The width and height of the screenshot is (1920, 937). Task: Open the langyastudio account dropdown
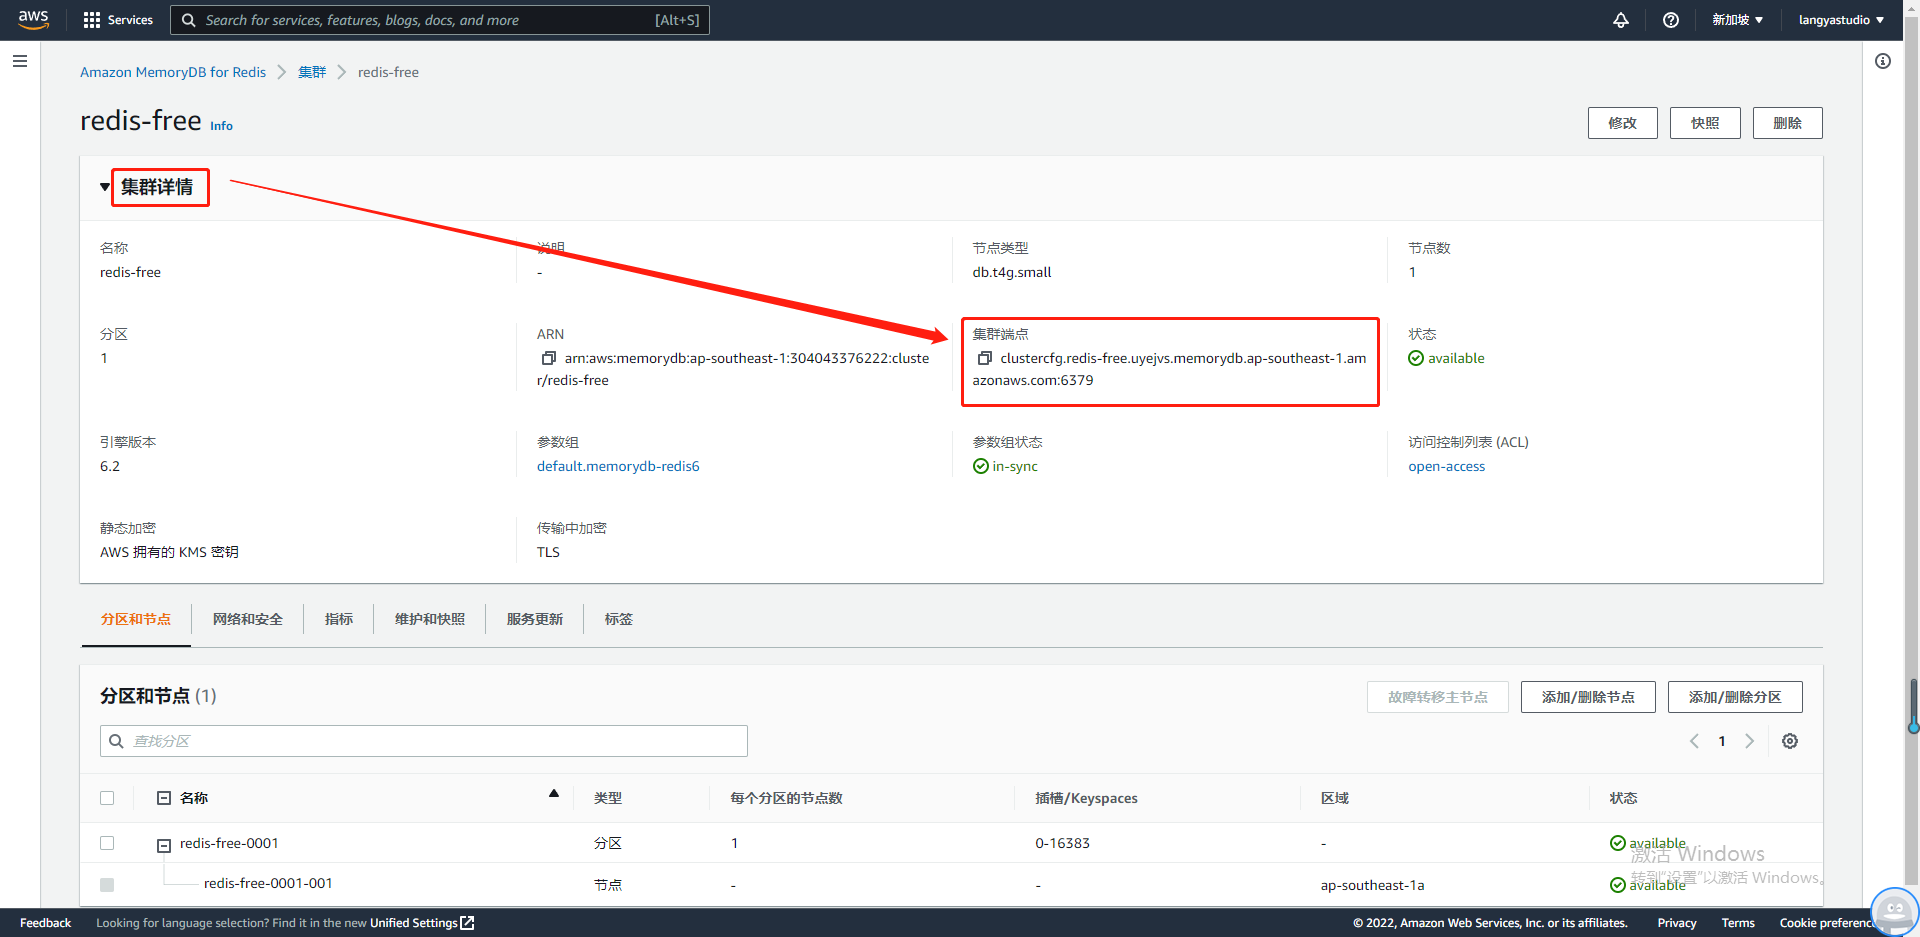tap(1841, 20)
